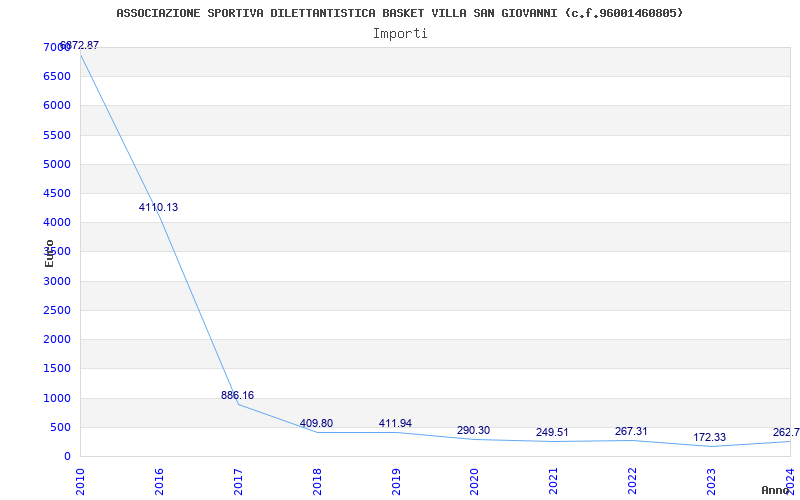The image size is (800, 500).
Task: Click the 1000 y-axis tick label
Action: click(57, 398)
